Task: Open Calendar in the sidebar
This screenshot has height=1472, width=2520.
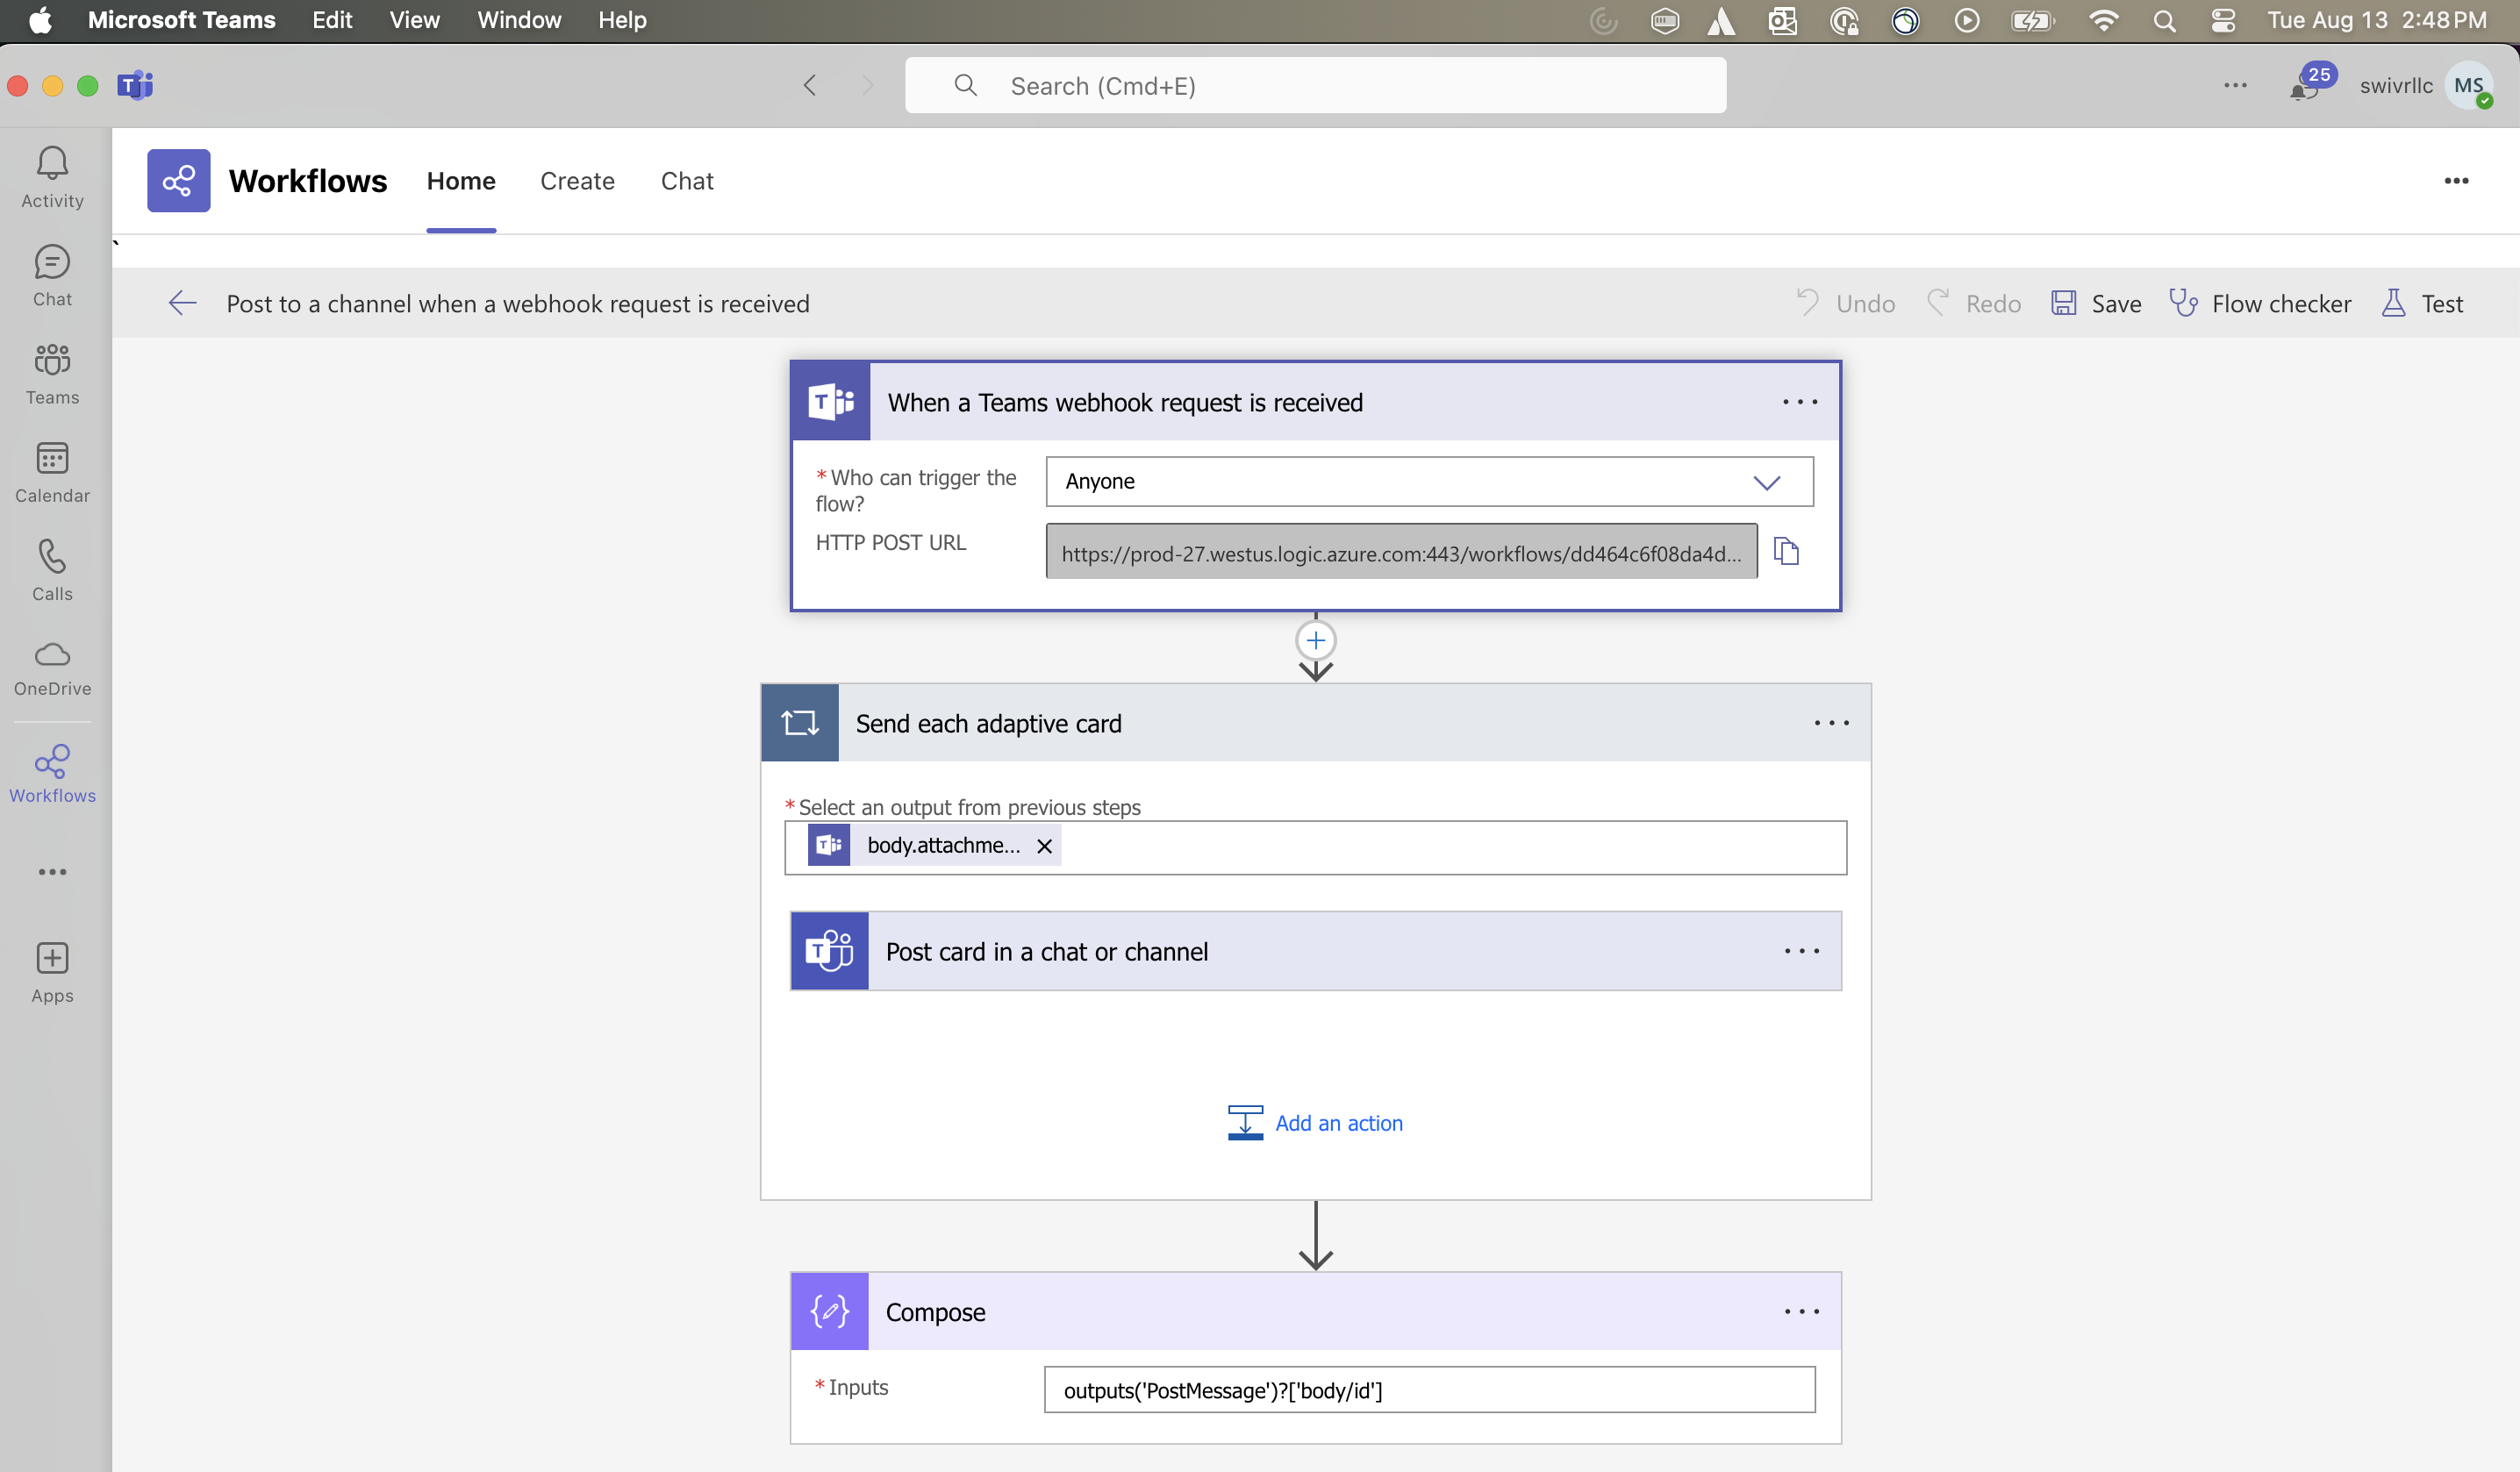Action: (x=52, y=472)
